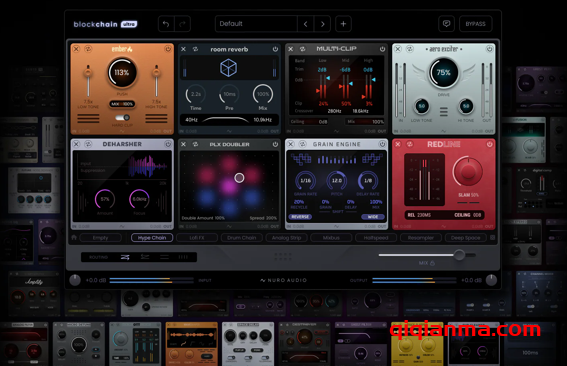Image resolution: width=567 pixels, height=366 pixels.
Task: Open the grid icon after Deep Space
Action: tap(492, 238)
